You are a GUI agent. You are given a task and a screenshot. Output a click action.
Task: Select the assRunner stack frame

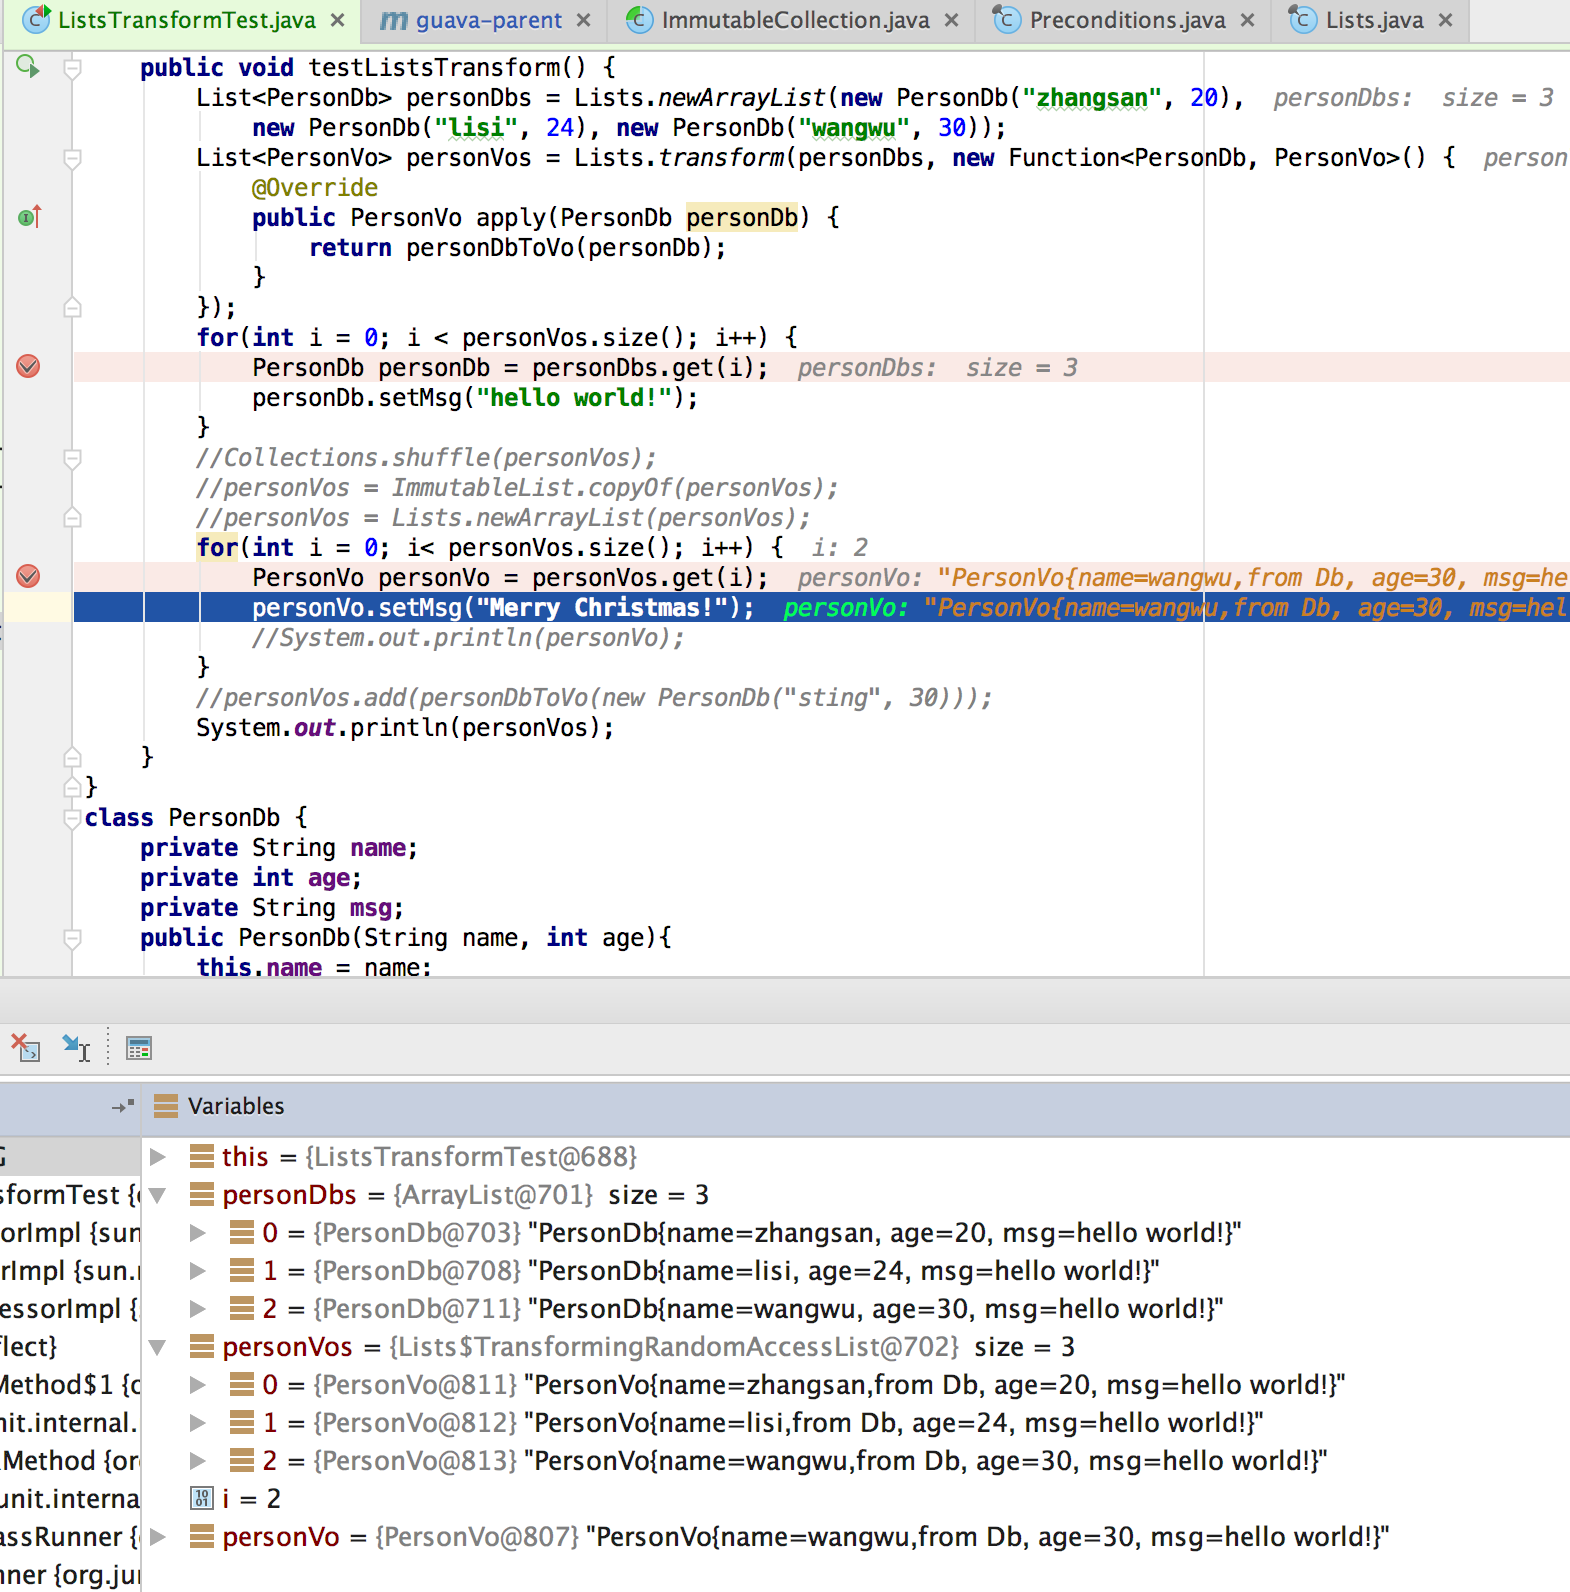coord(70,1537)
